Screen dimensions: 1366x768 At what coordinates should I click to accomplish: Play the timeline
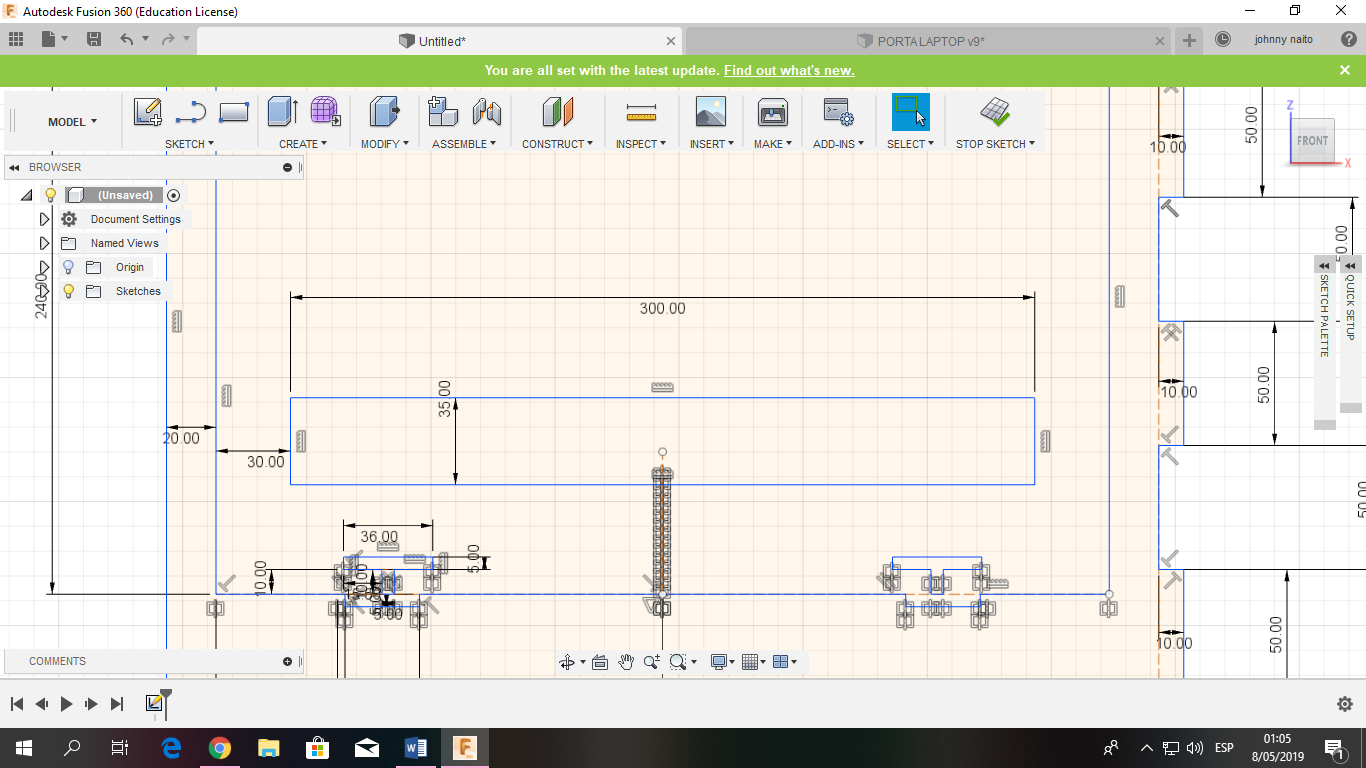(66, 704)
